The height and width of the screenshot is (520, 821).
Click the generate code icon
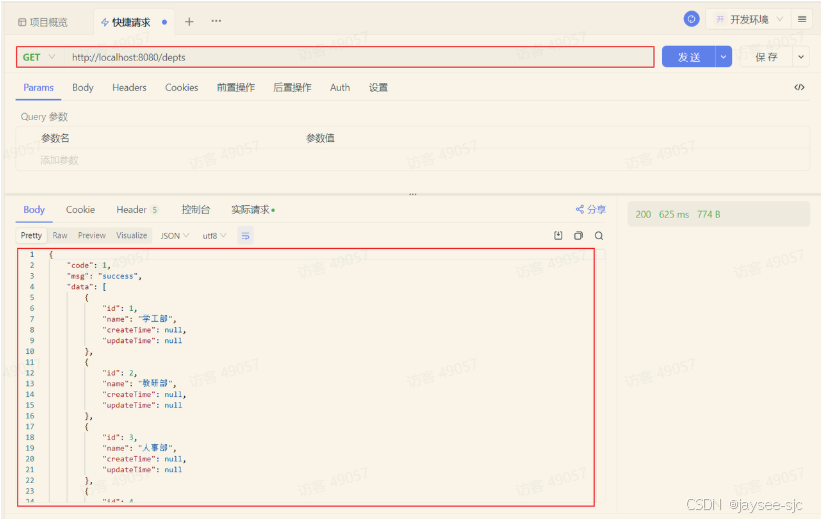tap(799, 87)
